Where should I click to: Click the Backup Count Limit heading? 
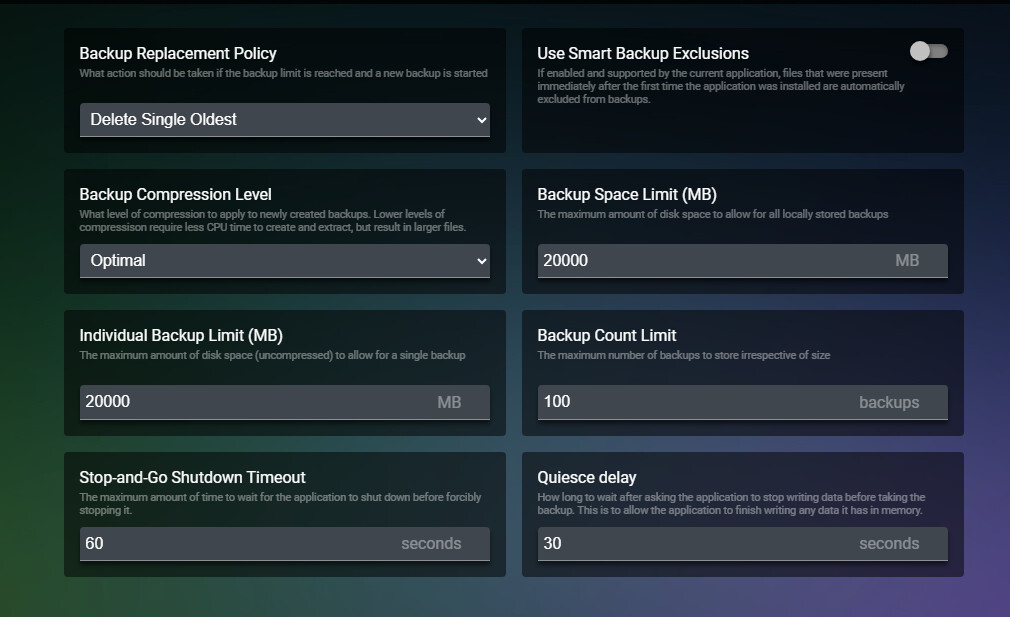(606, 335)
